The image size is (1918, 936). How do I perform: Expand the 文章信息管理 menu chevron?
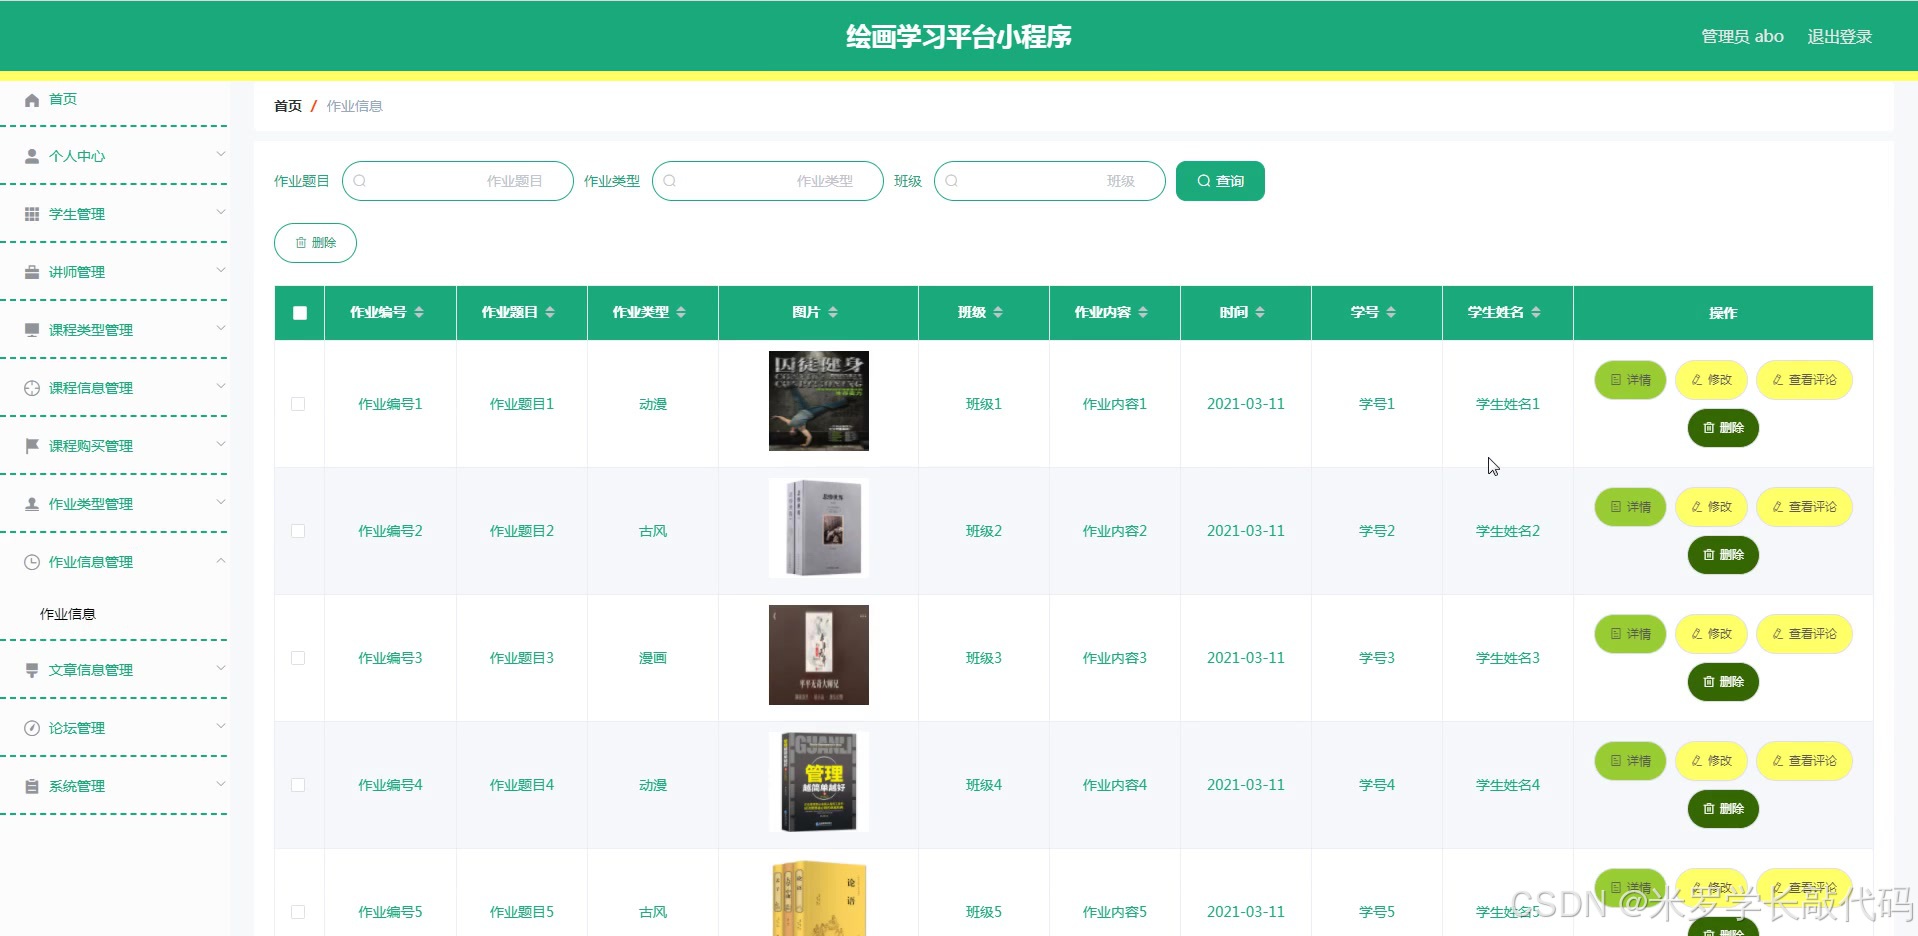coord(221,668)
